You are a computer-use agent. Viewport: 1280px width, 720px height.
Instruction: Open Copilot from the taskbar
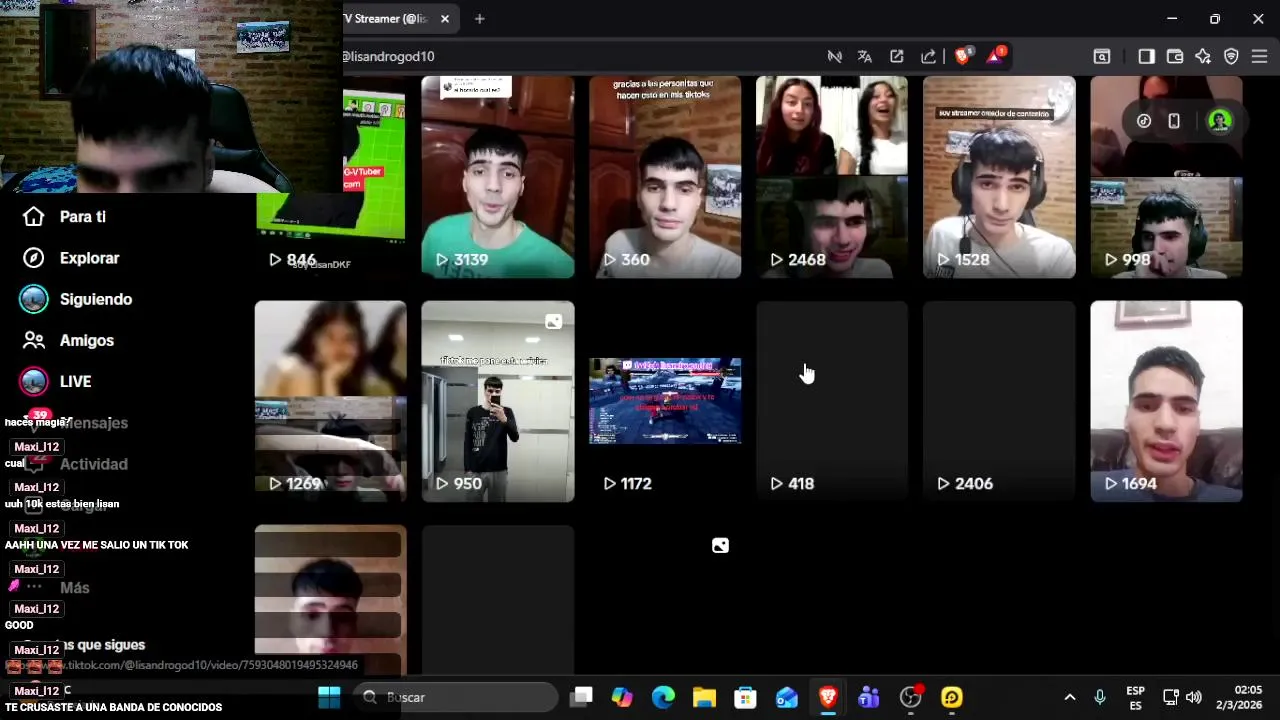[x=622, y=697]
